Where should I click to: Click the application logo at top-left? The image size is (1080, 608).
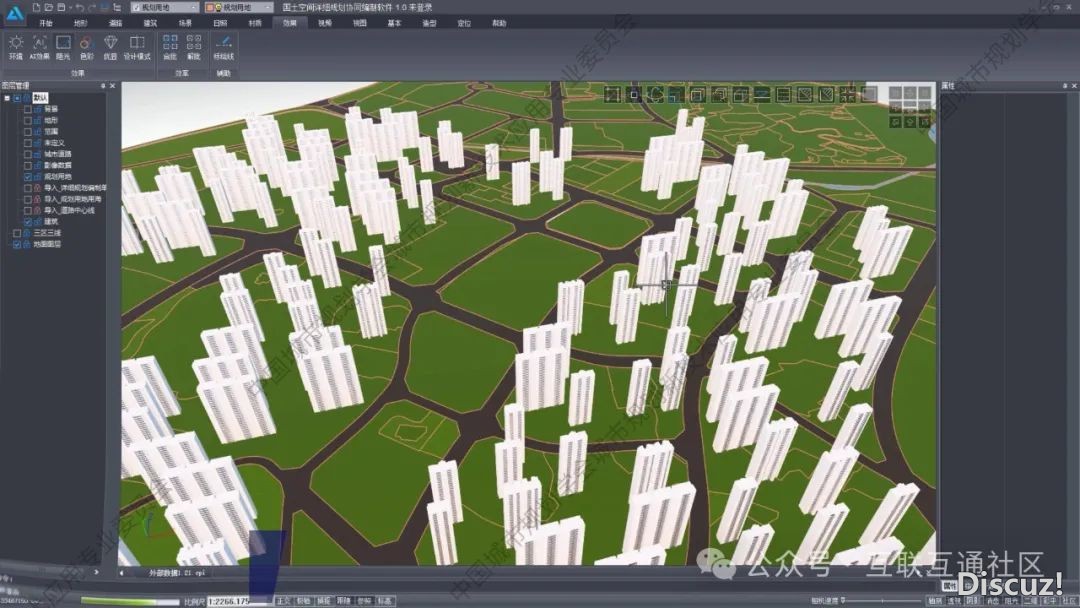click(14, 12)
